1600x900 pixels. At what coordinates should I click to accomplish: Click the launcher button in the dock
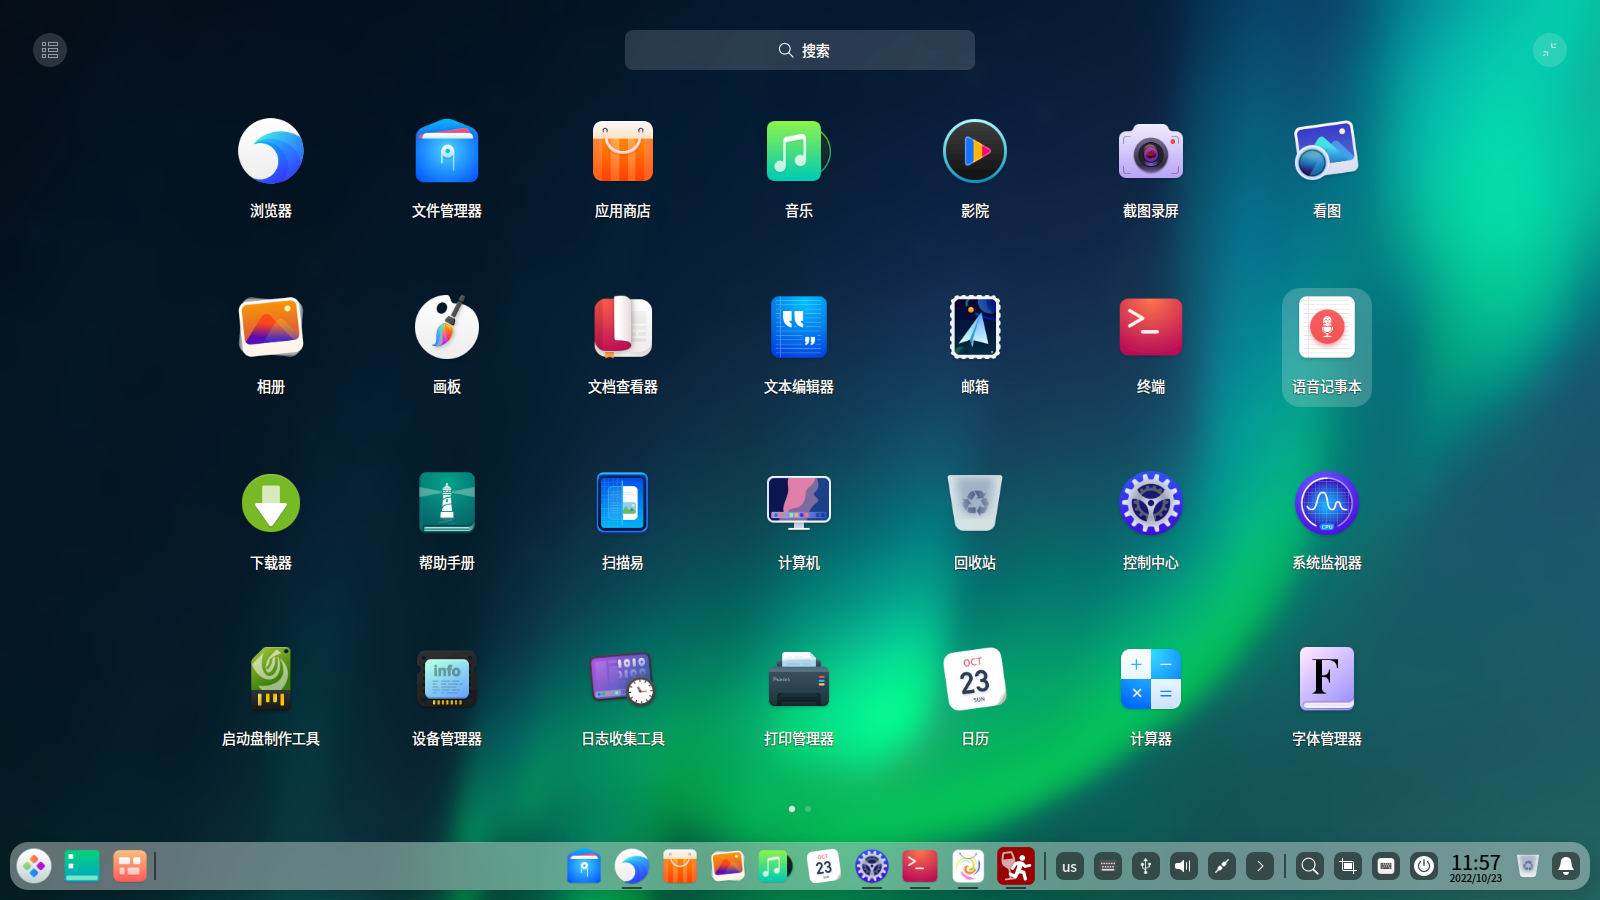coord(34,866)
